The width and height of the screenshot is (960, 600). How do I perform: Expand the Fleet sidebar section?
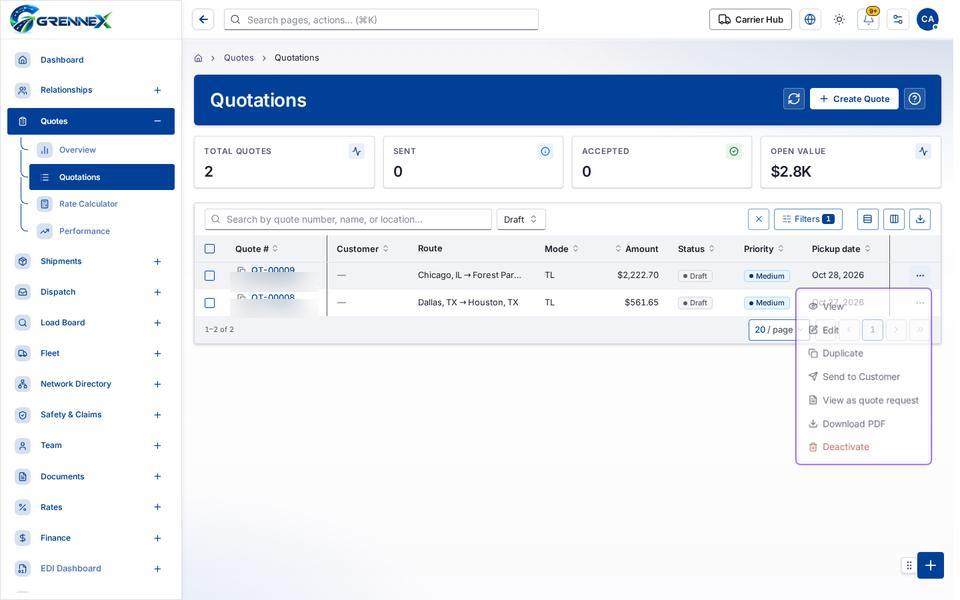pos(157,353)
